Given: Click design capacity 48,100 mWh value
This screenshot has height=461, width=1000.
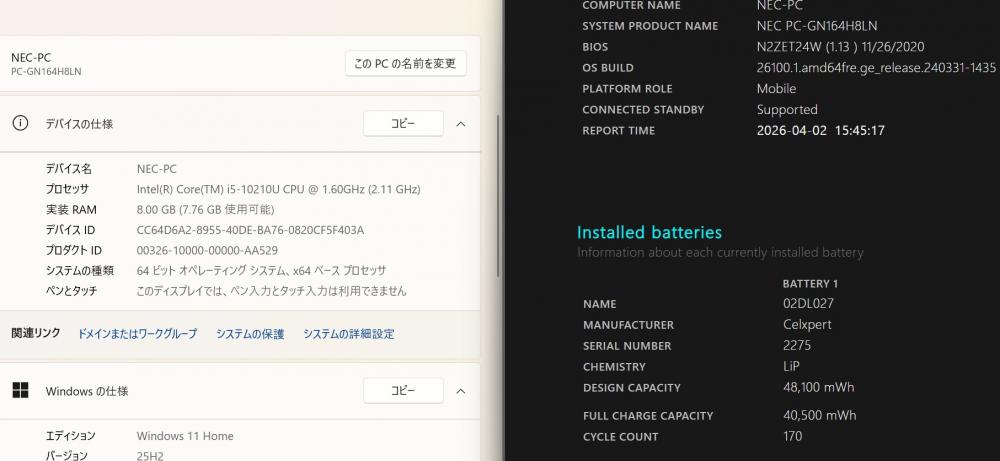Looking at the screenshot, I should 818,388.
